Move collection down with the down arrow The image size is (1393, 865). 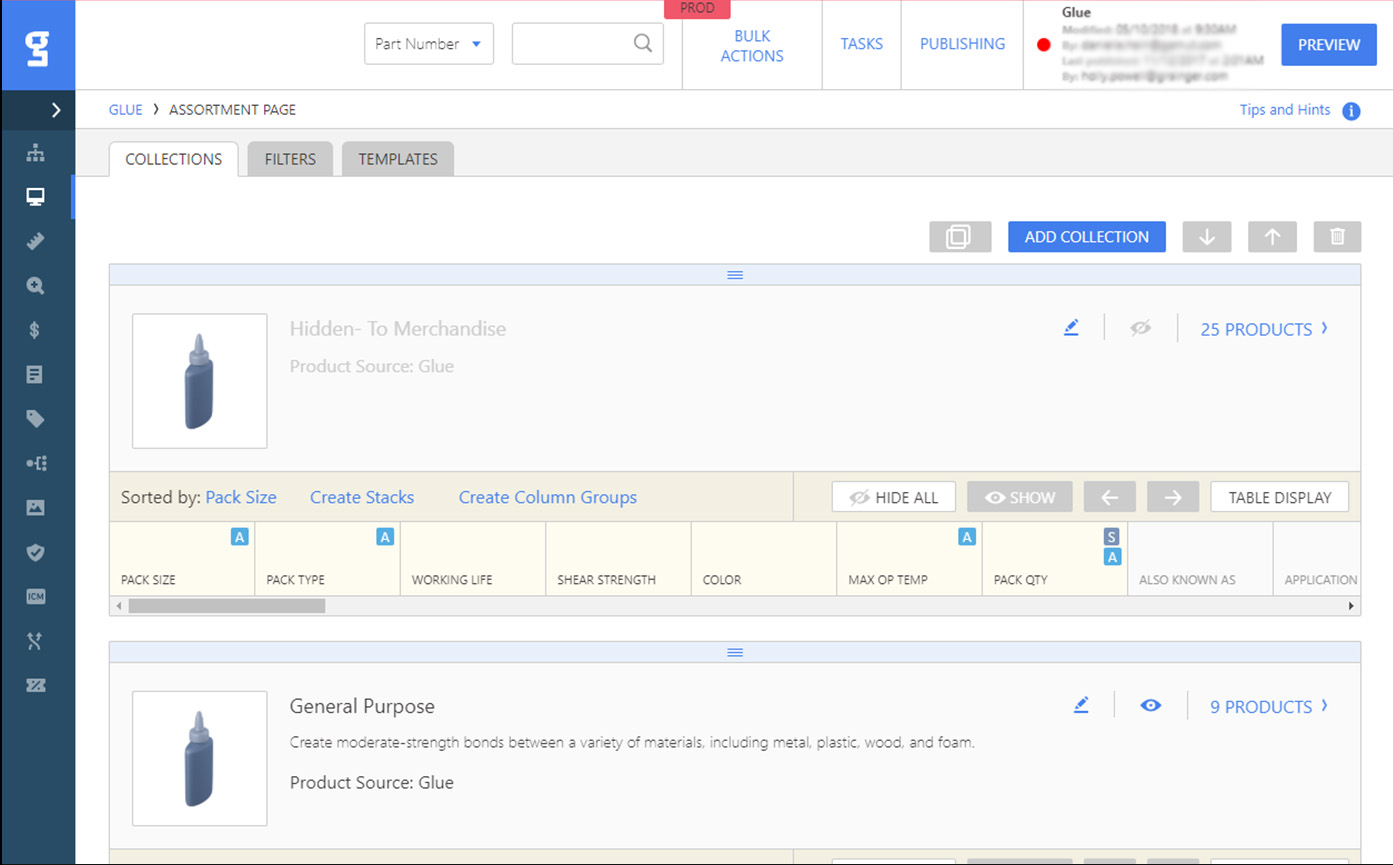[x=1207, y=237]
